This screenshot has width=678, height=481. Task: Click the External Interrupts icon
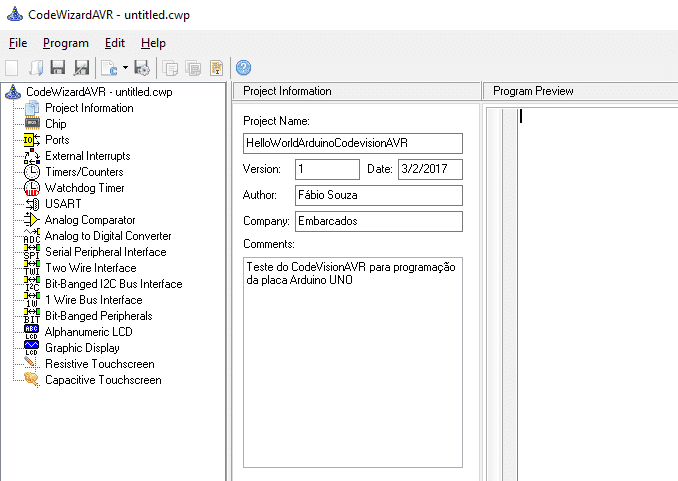pyautogui.click(x=32, y=156)
